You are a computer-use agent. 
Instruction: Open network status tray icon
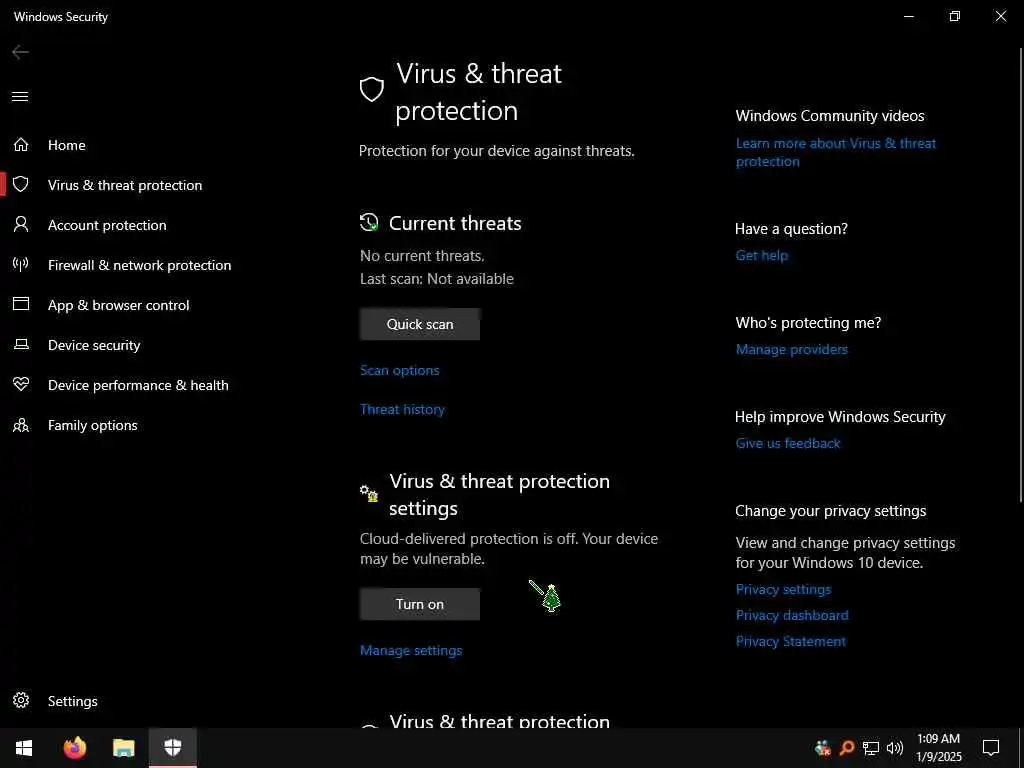tap(871, 748)
